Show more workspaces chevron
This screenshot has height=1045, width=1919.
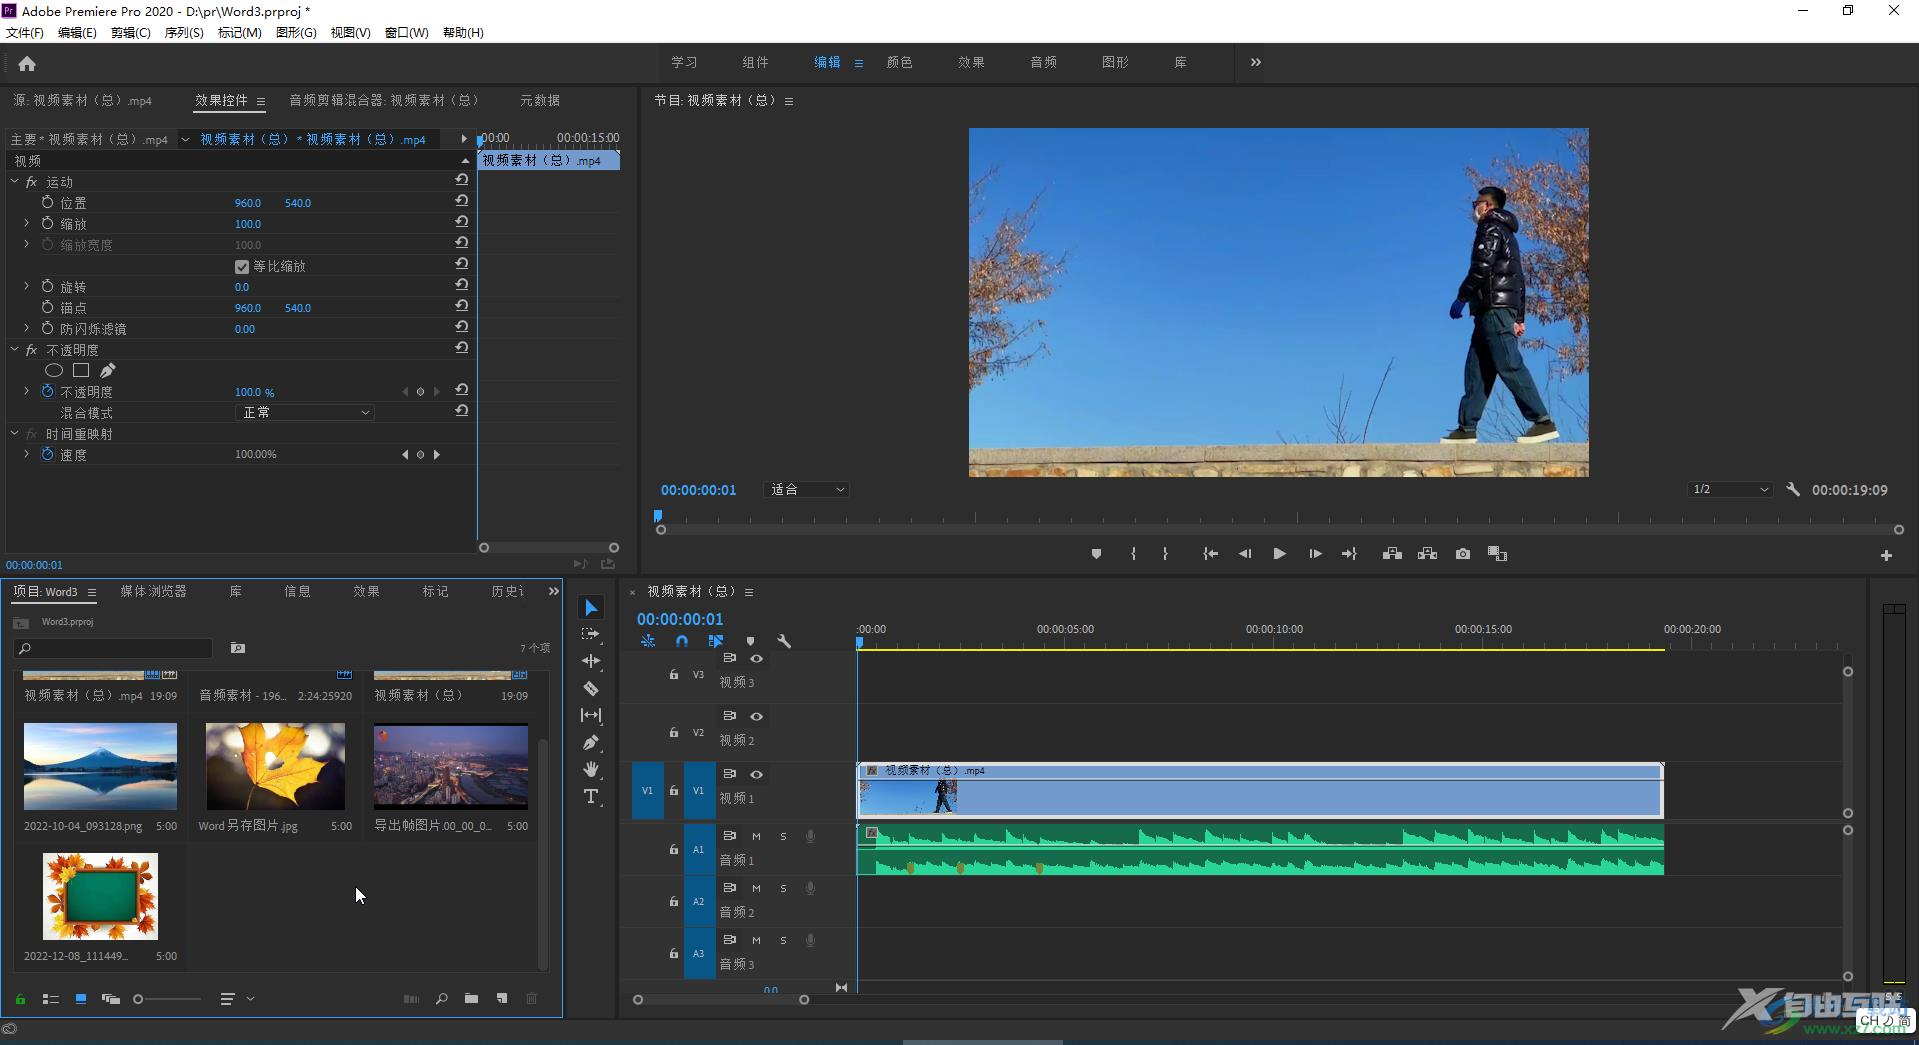1255,62
